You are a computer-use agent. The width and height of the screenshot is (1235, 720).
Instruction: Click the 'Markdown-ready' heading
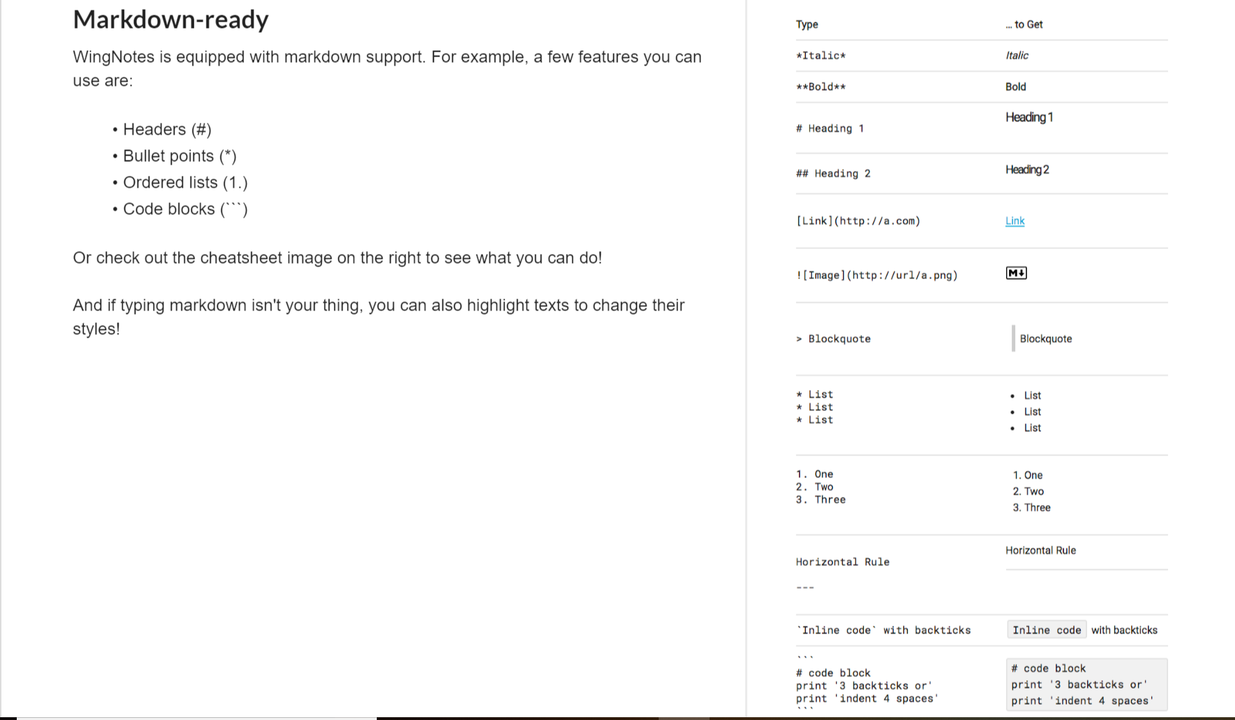pos(171,20)
